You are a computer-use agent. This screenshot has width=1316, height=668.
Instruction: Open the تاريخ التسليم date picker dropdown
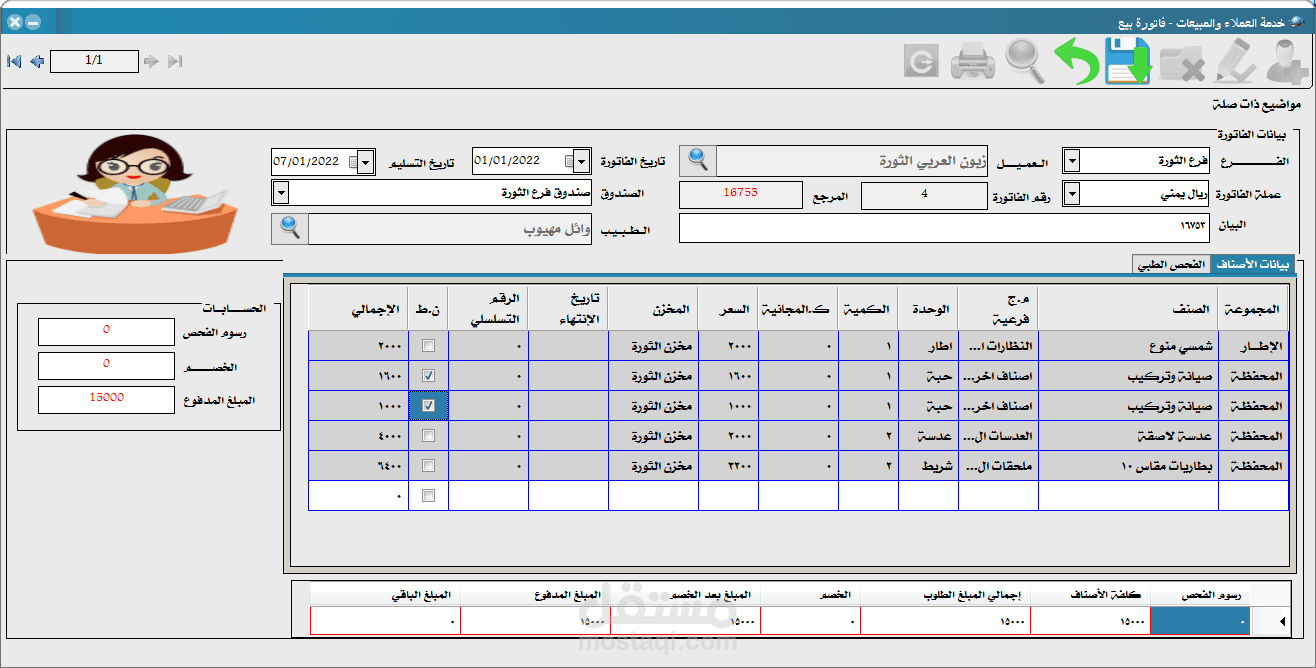[365, 161]
